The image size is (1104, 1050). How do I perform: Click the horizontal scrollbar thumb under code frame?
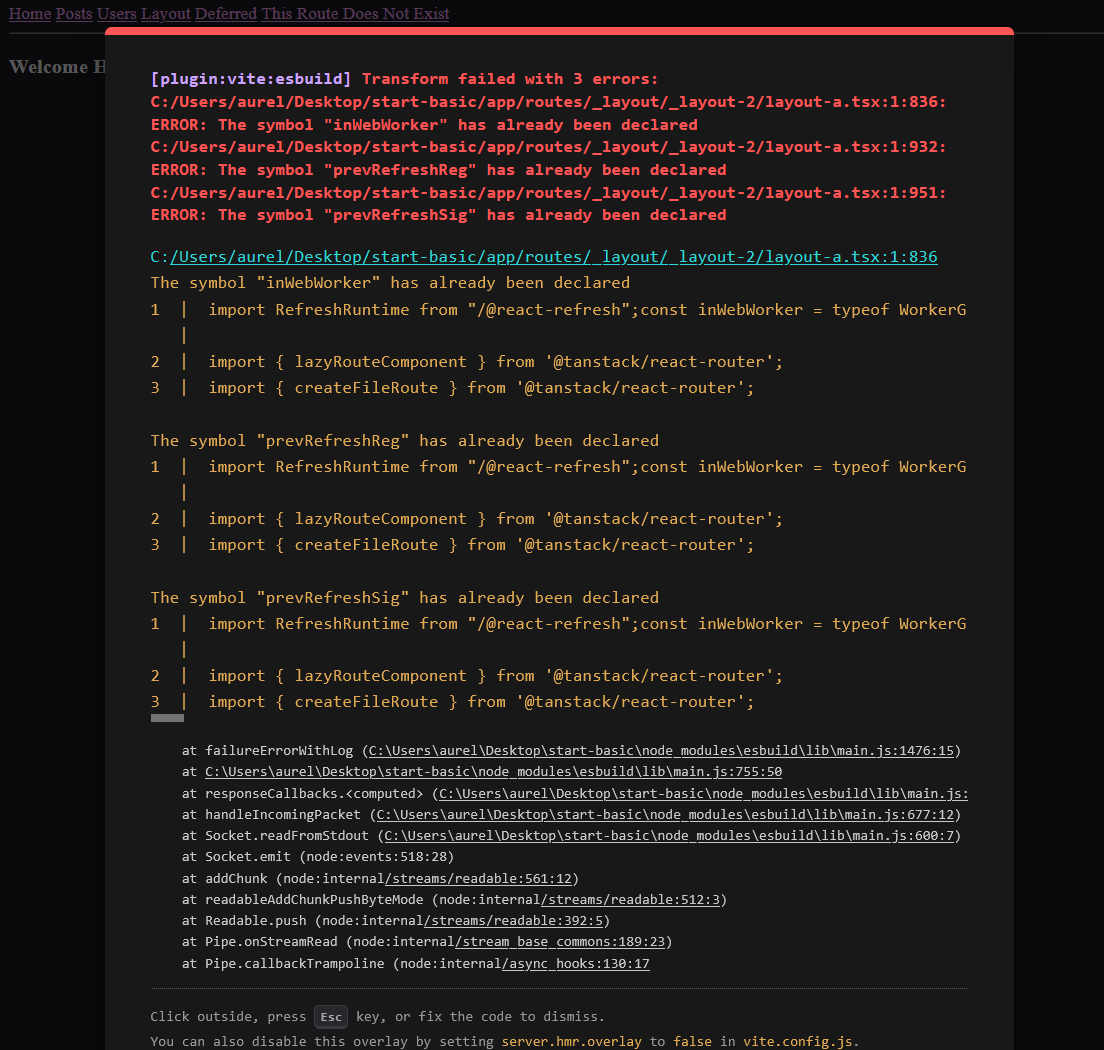point(168,718)
